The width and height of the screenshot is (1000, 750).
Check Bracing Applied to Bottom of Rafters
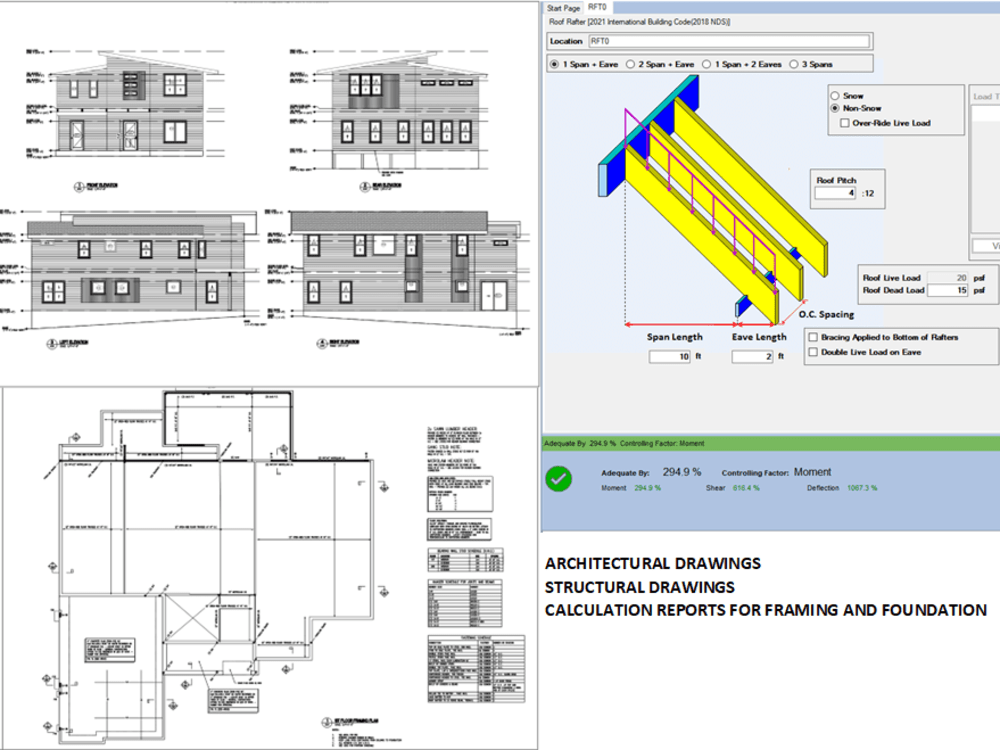click(x=814, y=336)
